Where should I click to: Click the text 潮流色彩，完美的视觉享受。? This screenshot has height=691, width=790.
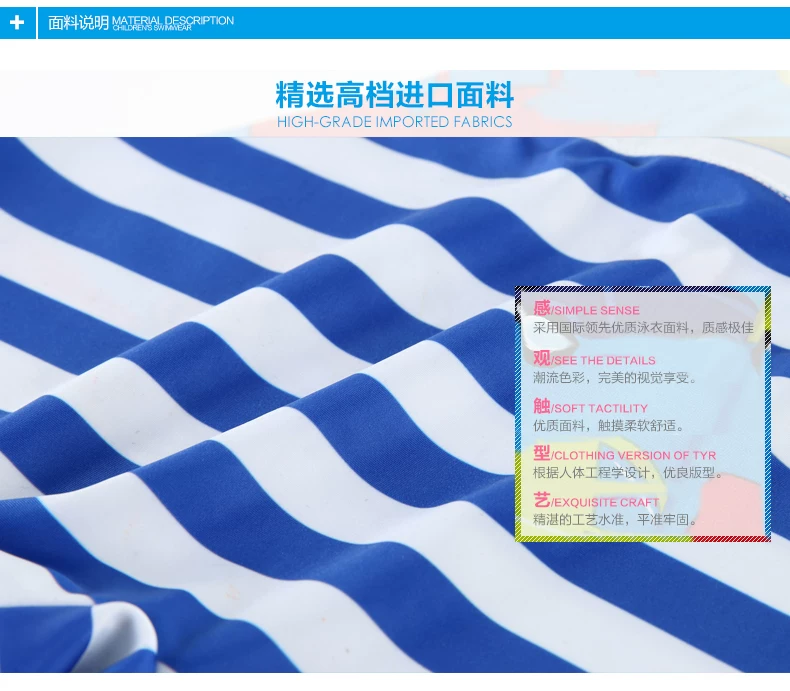615,378
